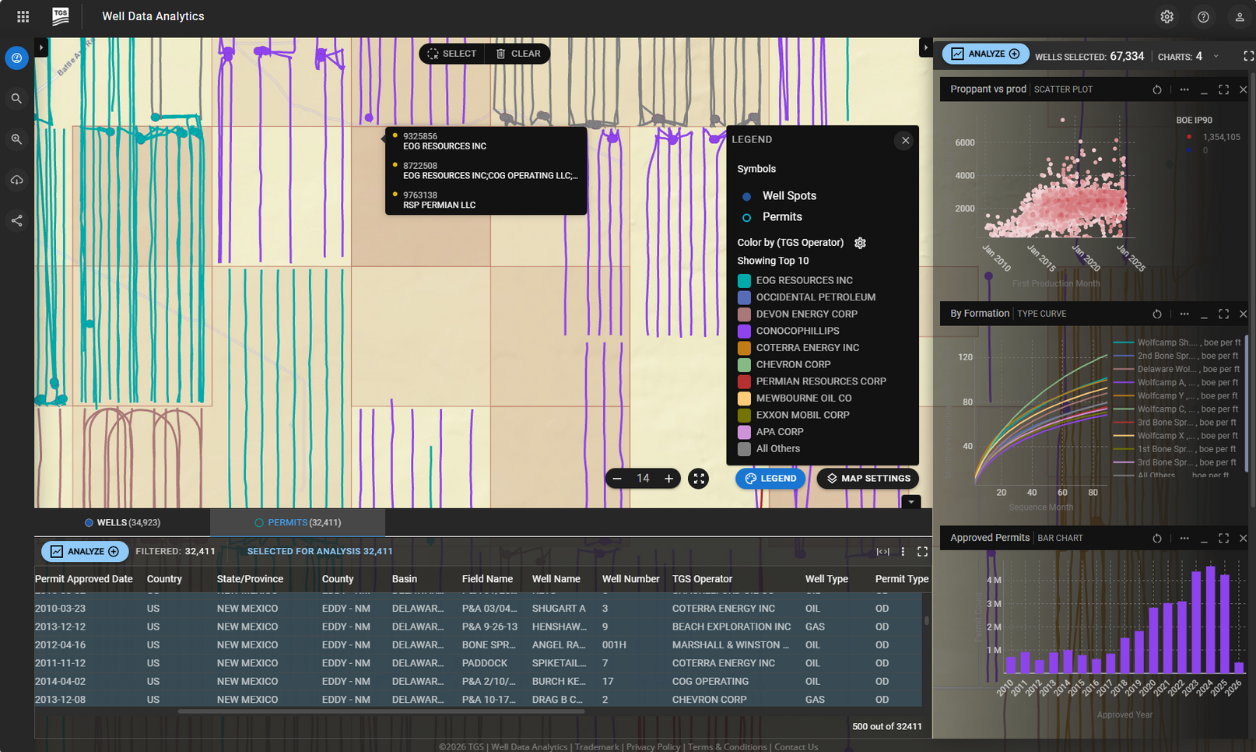Viewport: 1256px width, 752px height.
Task: Refresh the Proppant vs prod chart
Action: coord(1157,90)
